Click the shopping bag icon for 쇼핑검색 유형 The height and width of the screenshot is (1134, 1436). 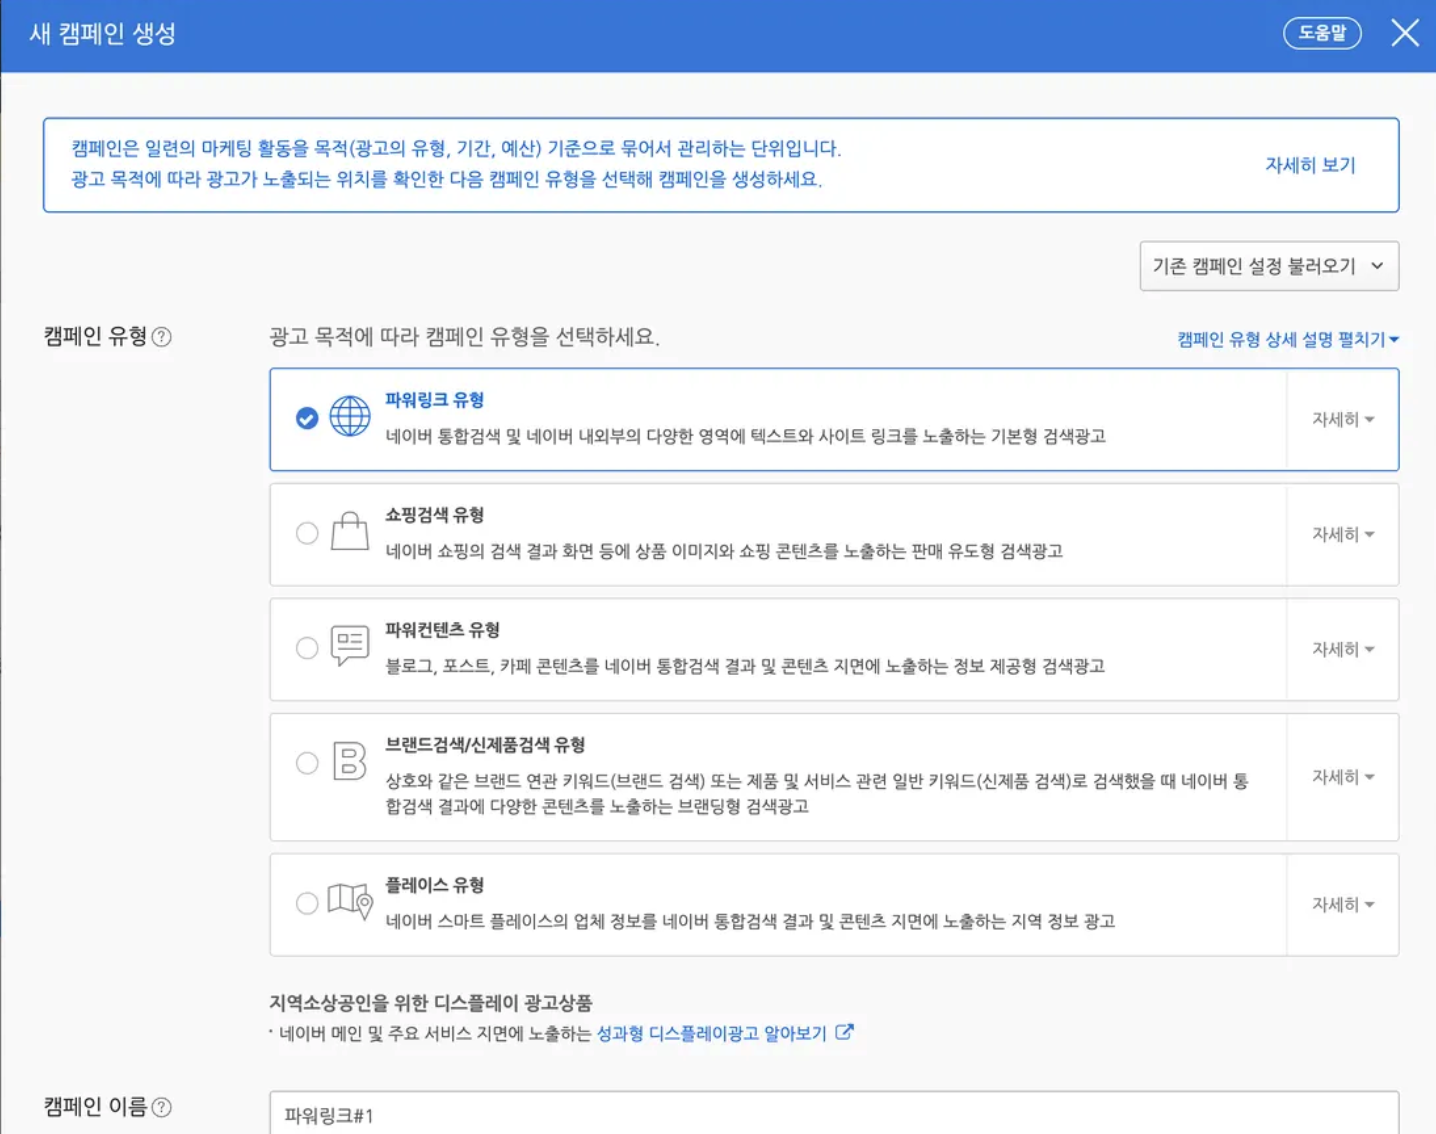coord(350,531)
